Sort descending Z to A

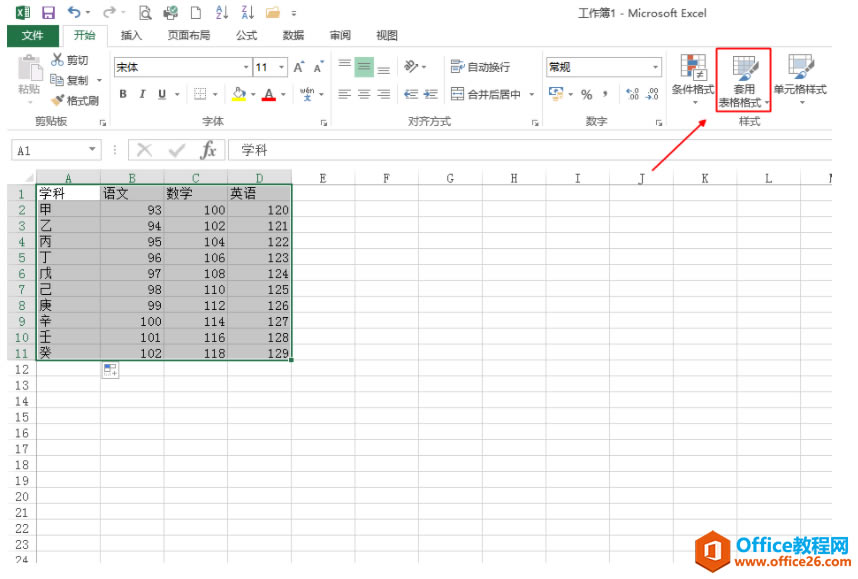click(248, 12)
